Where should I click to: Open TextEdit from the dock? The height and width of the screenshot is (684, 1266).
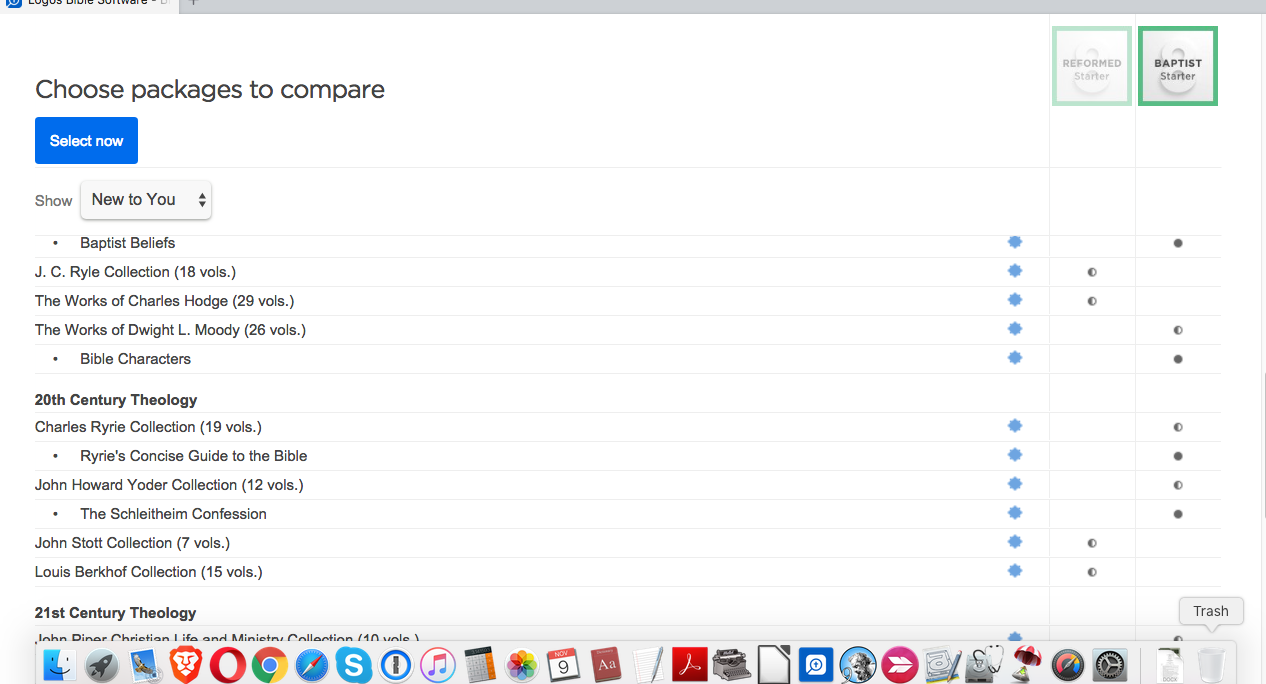tap(648, 664)
